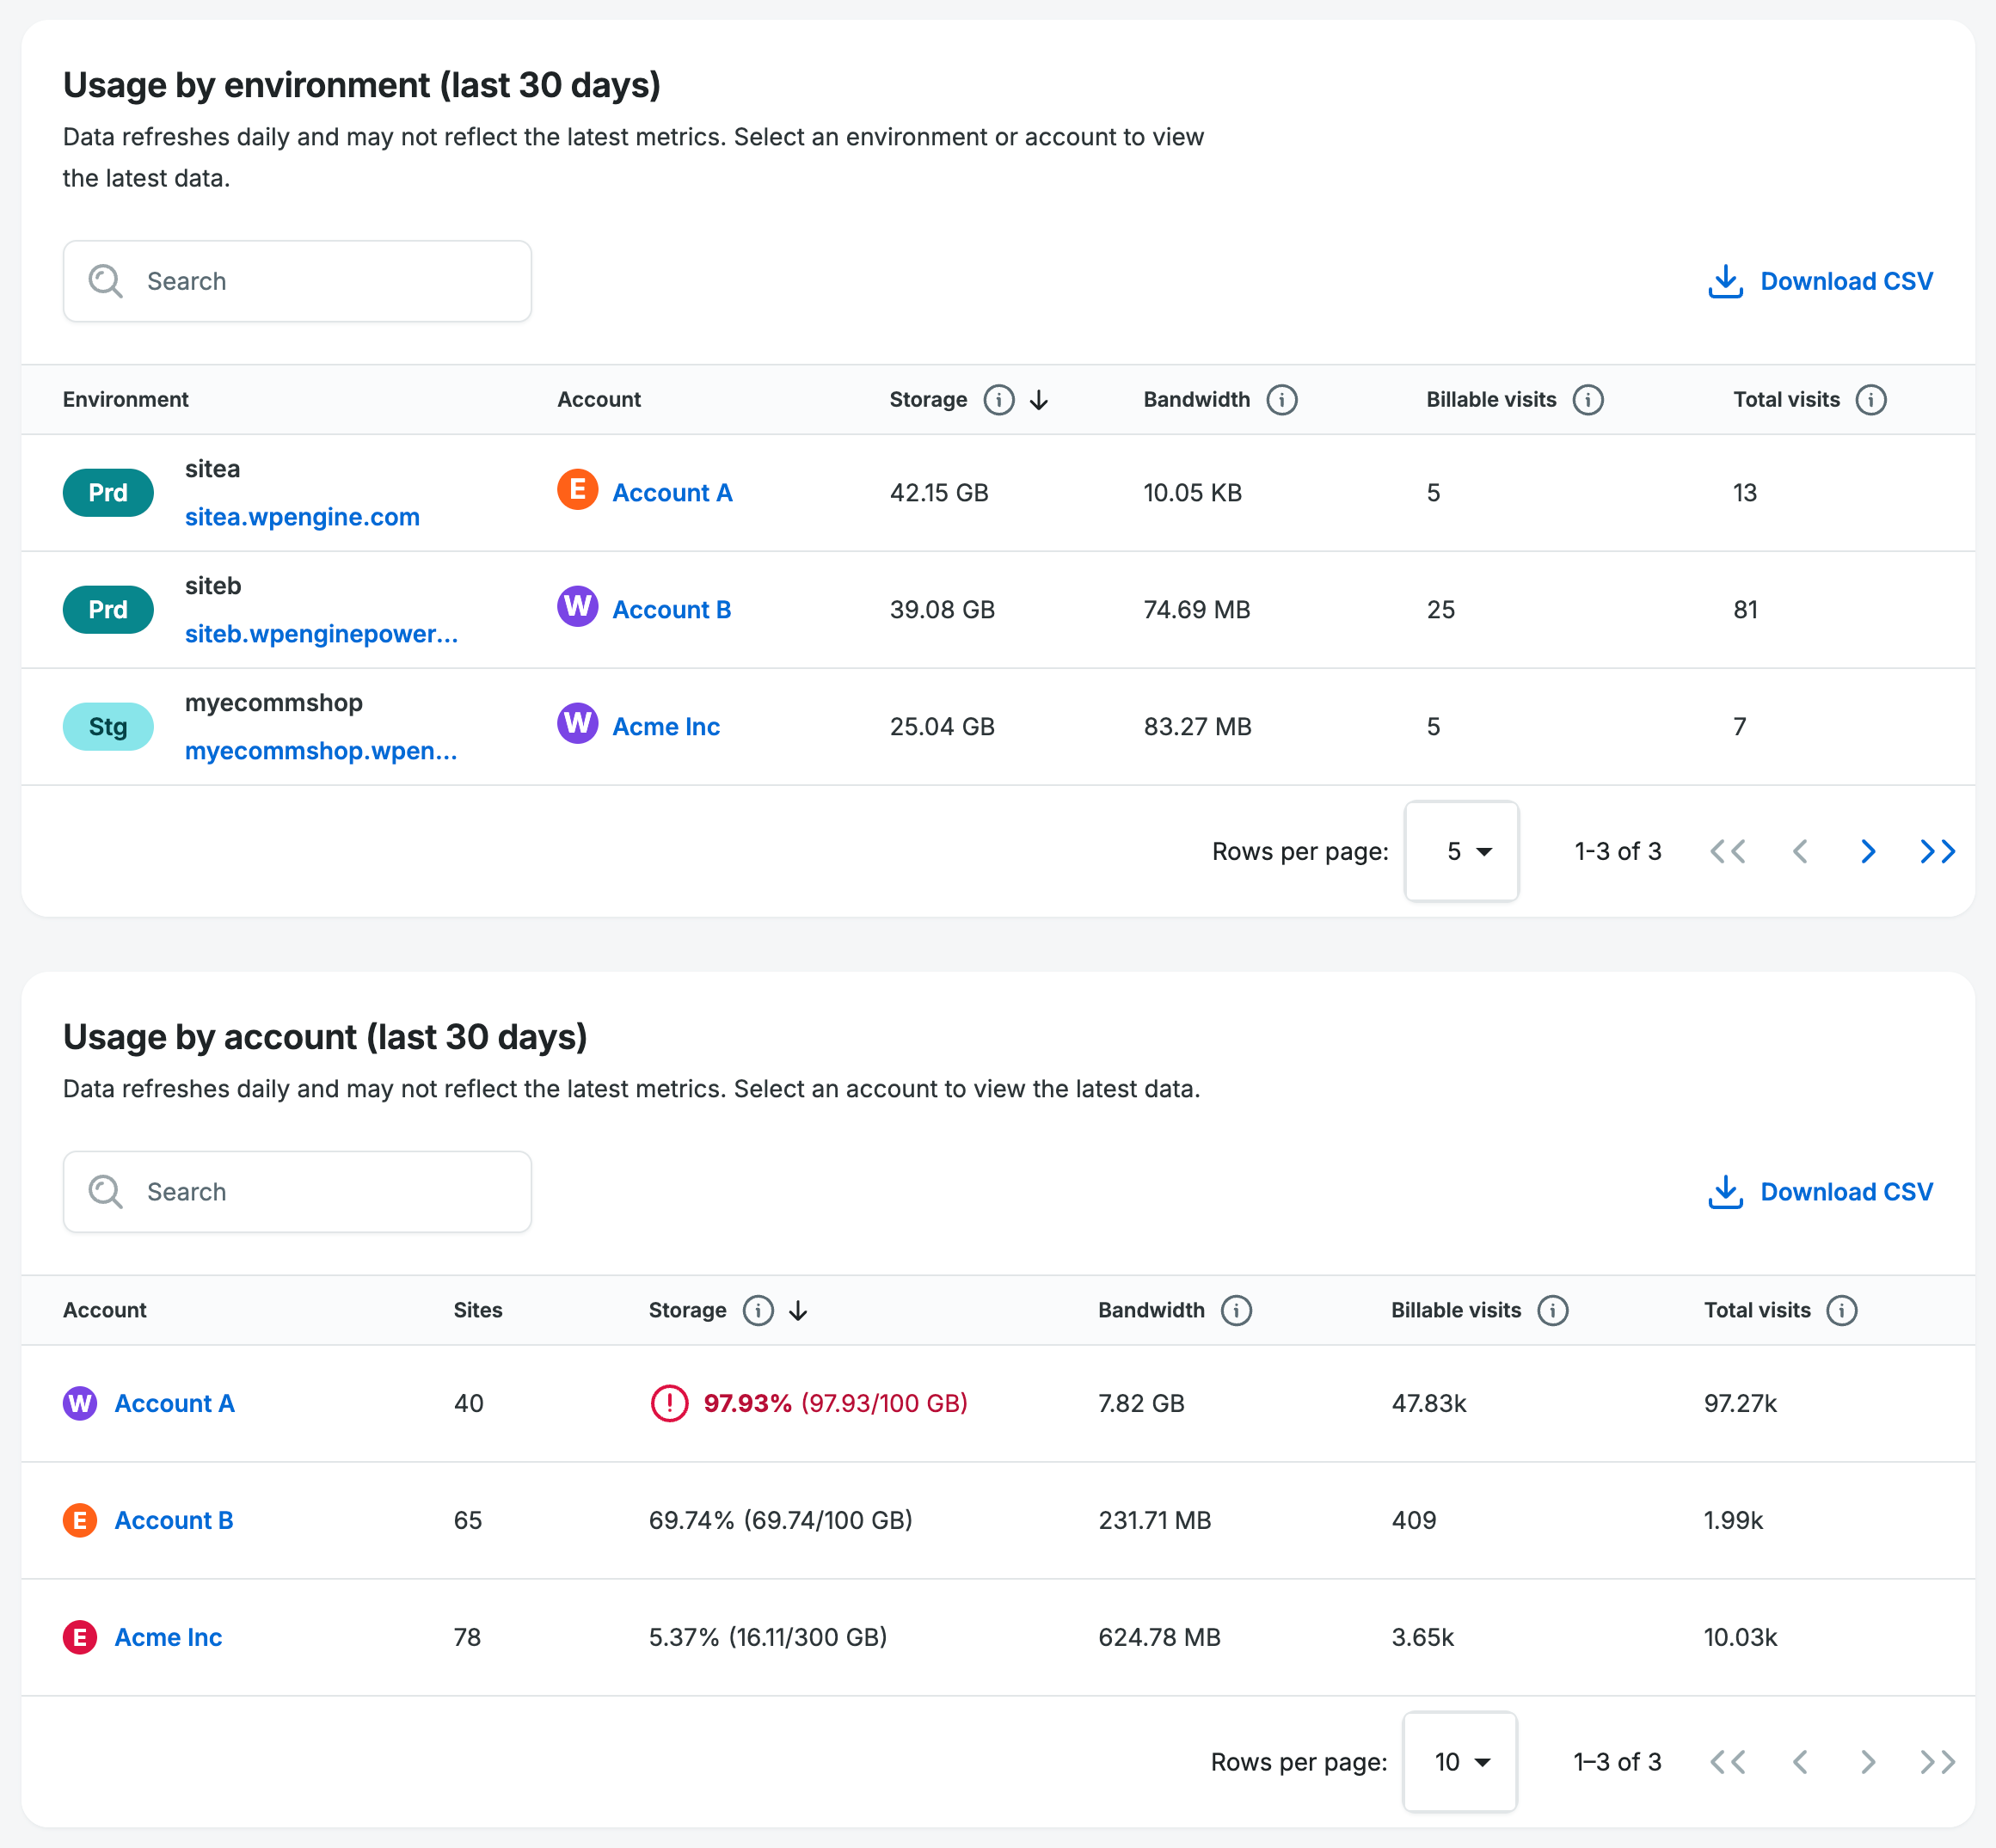
Task: Click Bandwidth info icon in account table
Action: pos(1236,1310)
